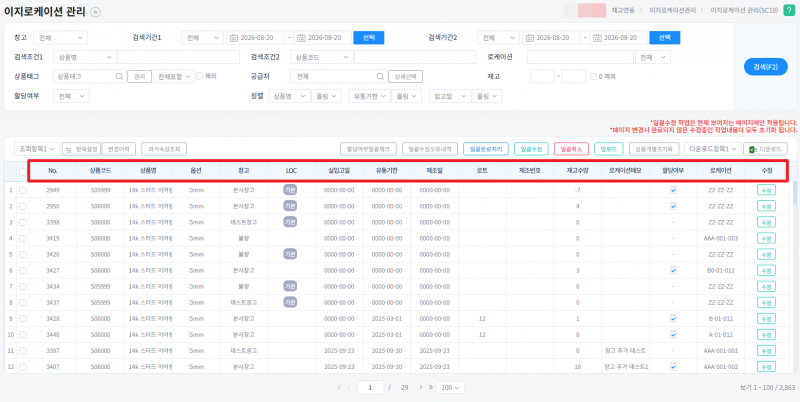Click the 항목설정 column settings button

[82, 148]
